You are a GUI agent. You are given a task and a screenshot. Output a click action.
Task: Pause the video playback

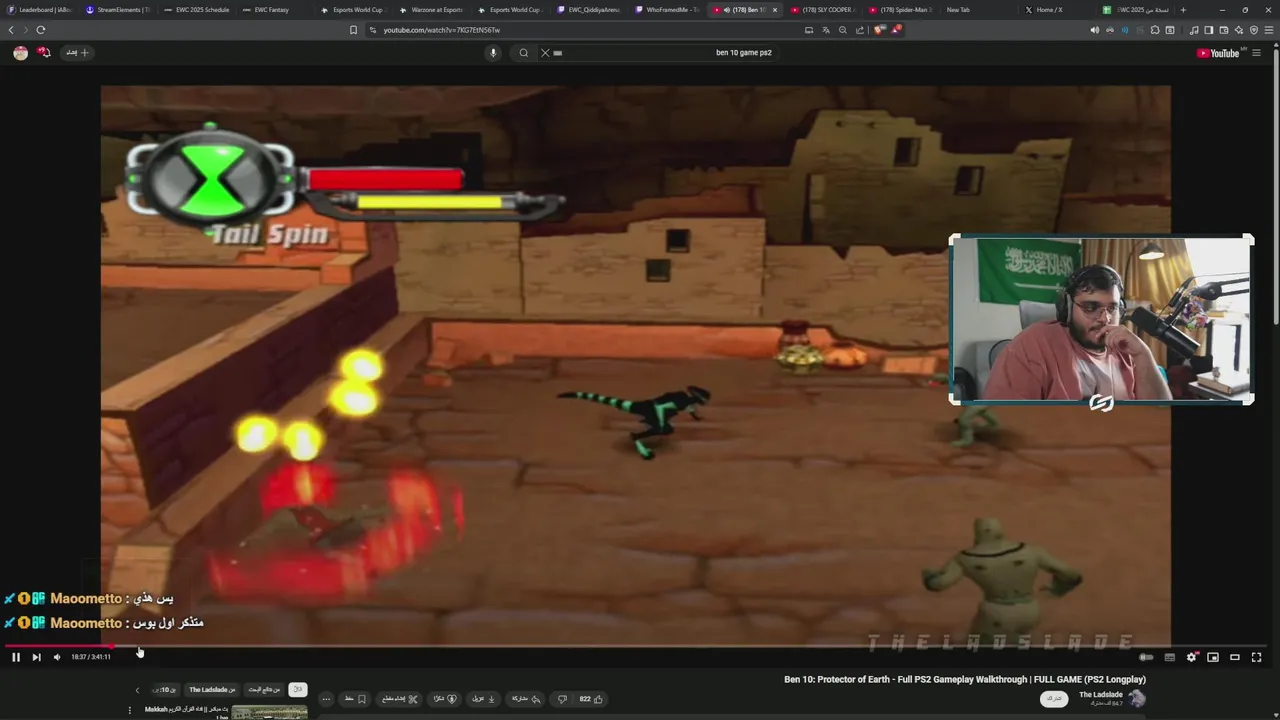pyautogui.click(x=16, y=657)
